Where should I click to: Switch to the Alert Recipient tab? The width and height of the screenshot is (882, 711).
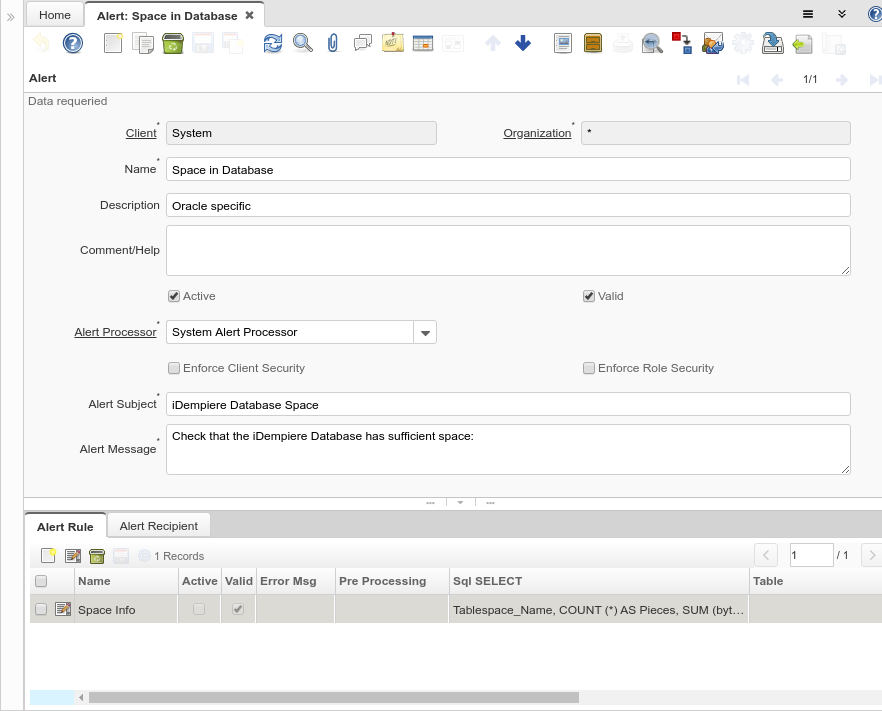point(158,526)
